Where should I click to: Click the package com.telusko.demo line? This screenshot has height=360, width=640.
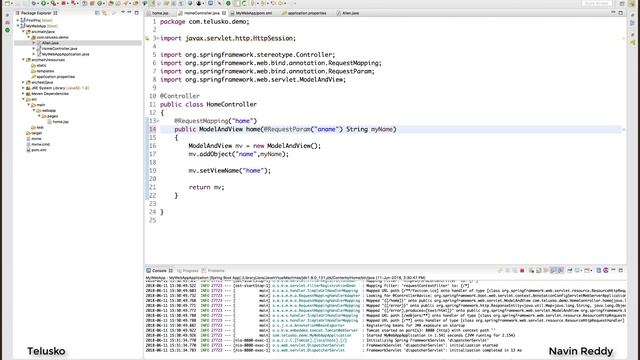tap(204, 22)
